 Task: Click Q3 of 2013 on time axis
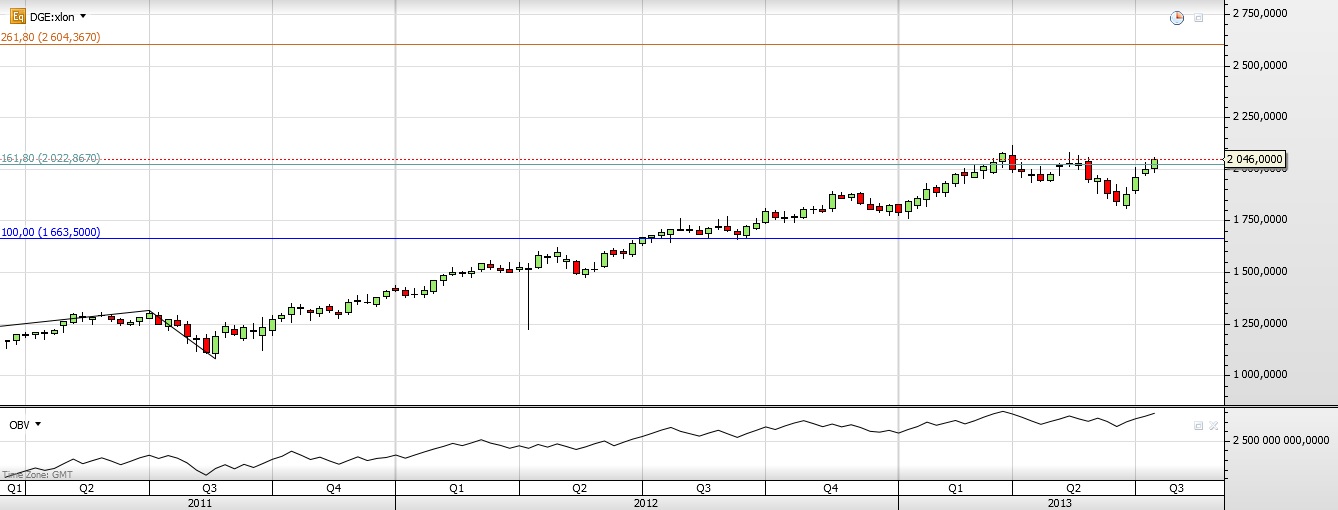(x=1176, y=489)
